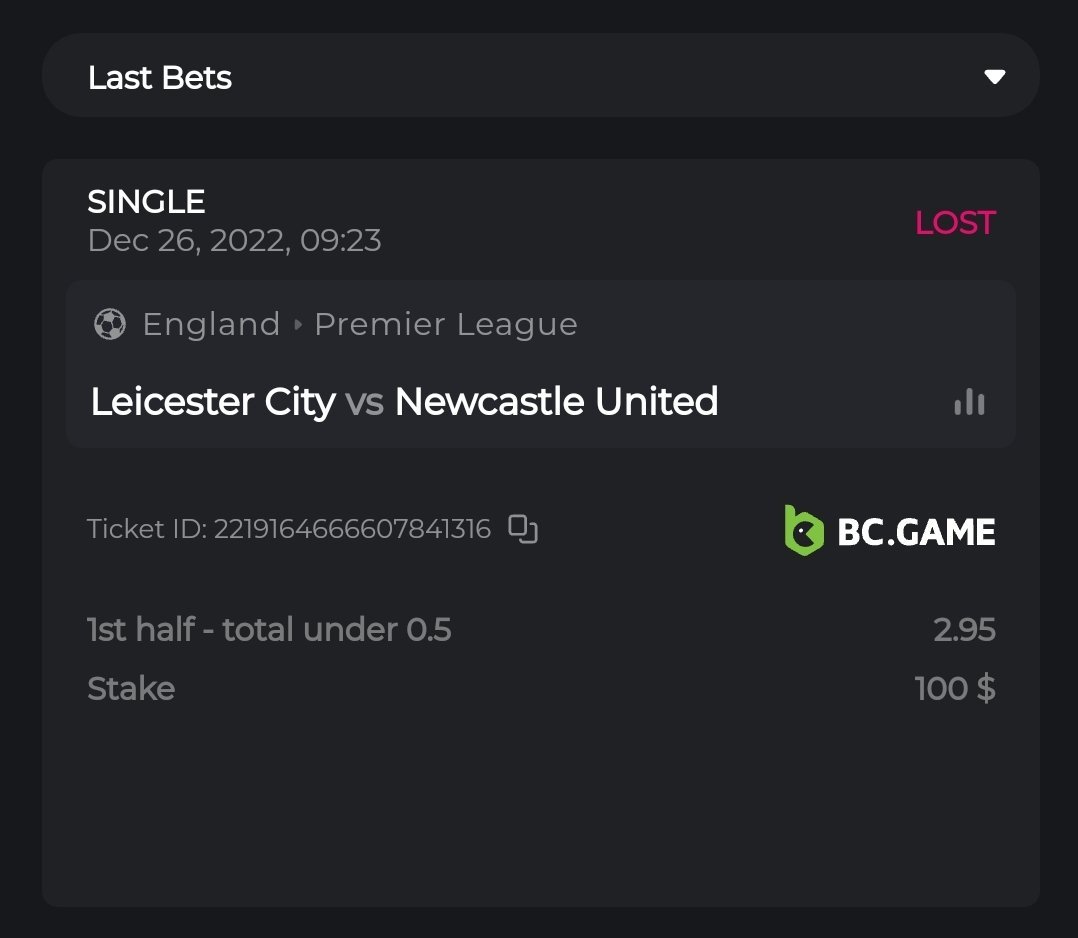This screenshot has height=938, width=1078.
Task: Copy the ticket ID using copy icon
Action: [523, 528]
